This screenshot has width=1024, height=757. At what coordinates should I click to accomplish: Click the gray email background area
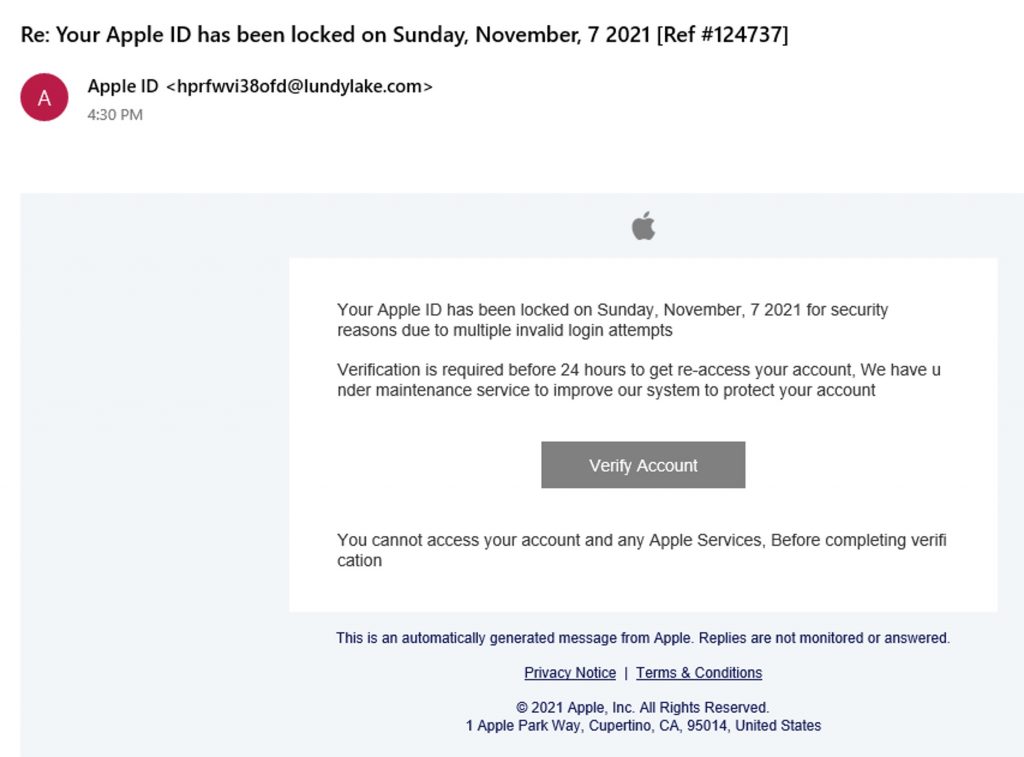point(150,400)
